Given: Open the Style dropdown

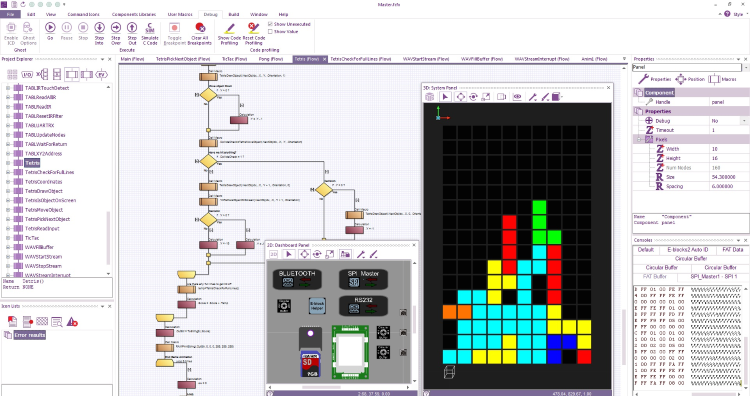Looking at the screenshot, I should [738, 14].
